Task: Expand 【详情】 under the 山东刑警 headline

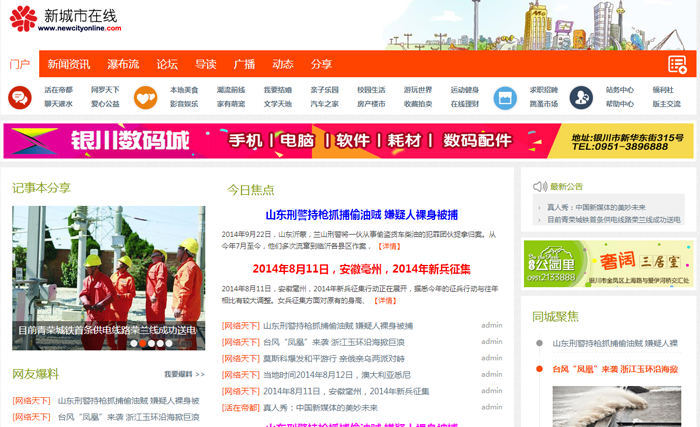Action: pos(388,245)
